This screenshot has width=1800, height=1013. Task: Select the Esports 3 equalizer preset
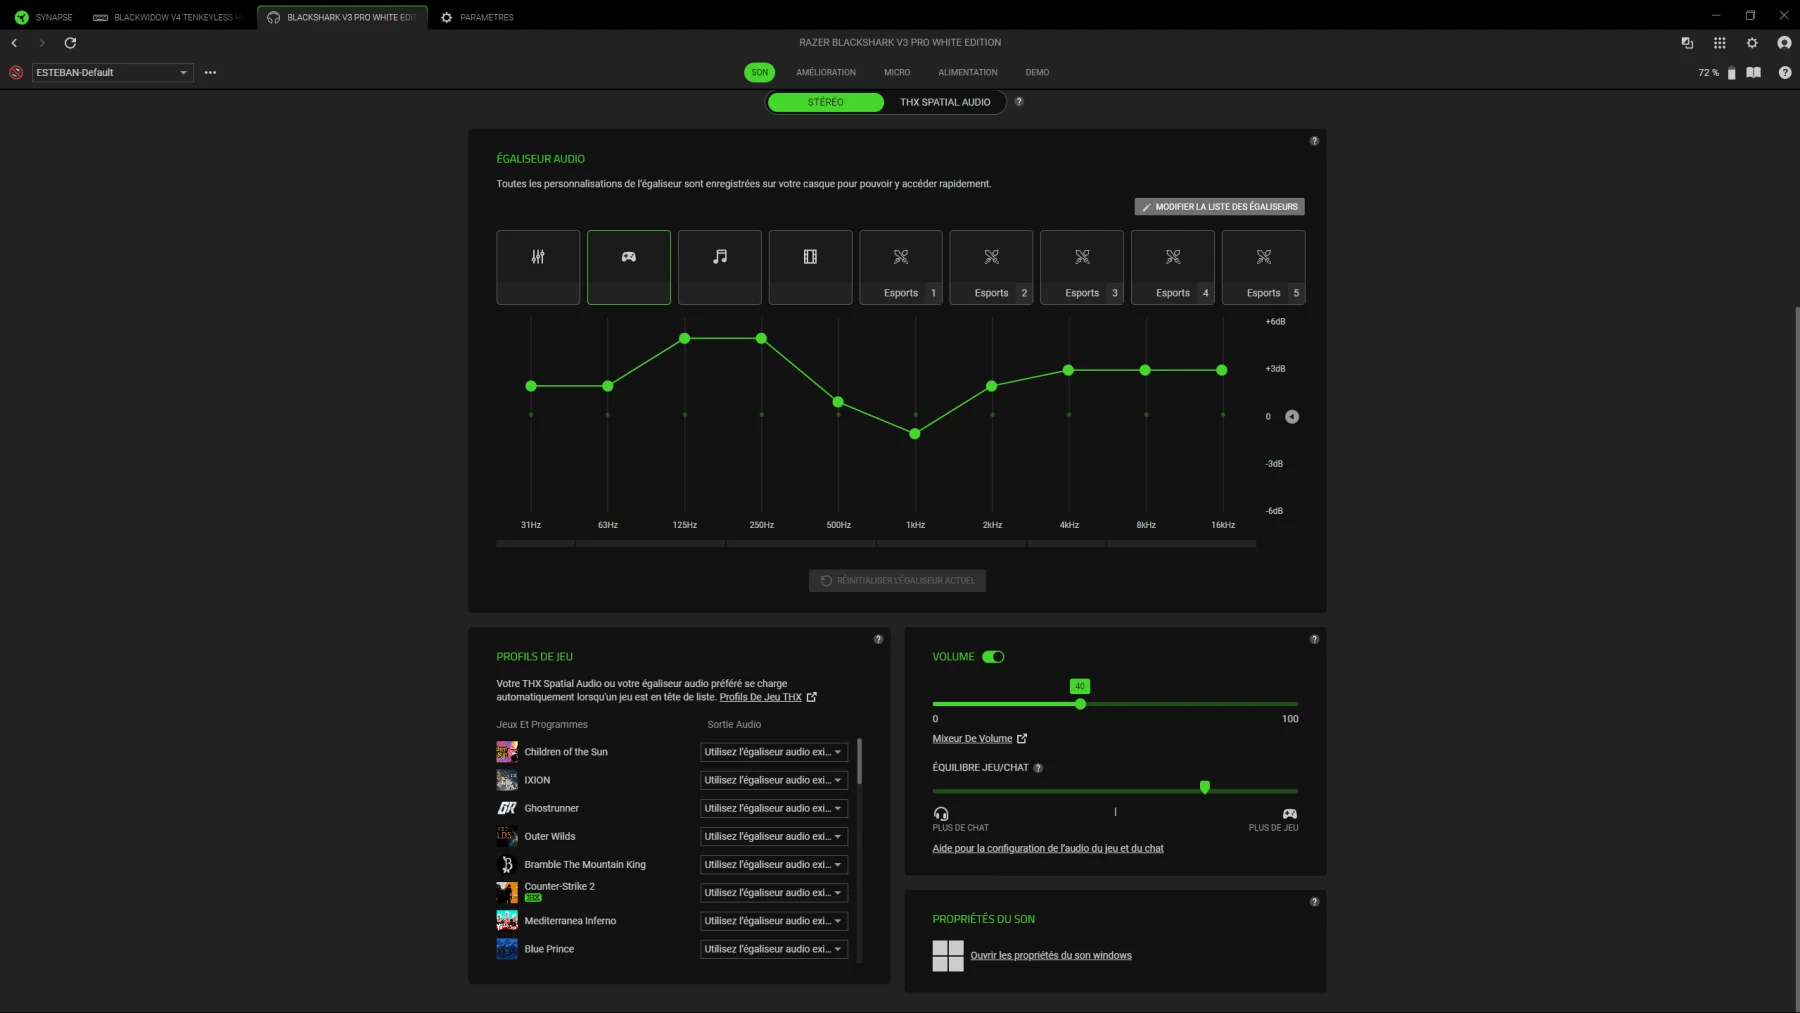coord(1082,267)
